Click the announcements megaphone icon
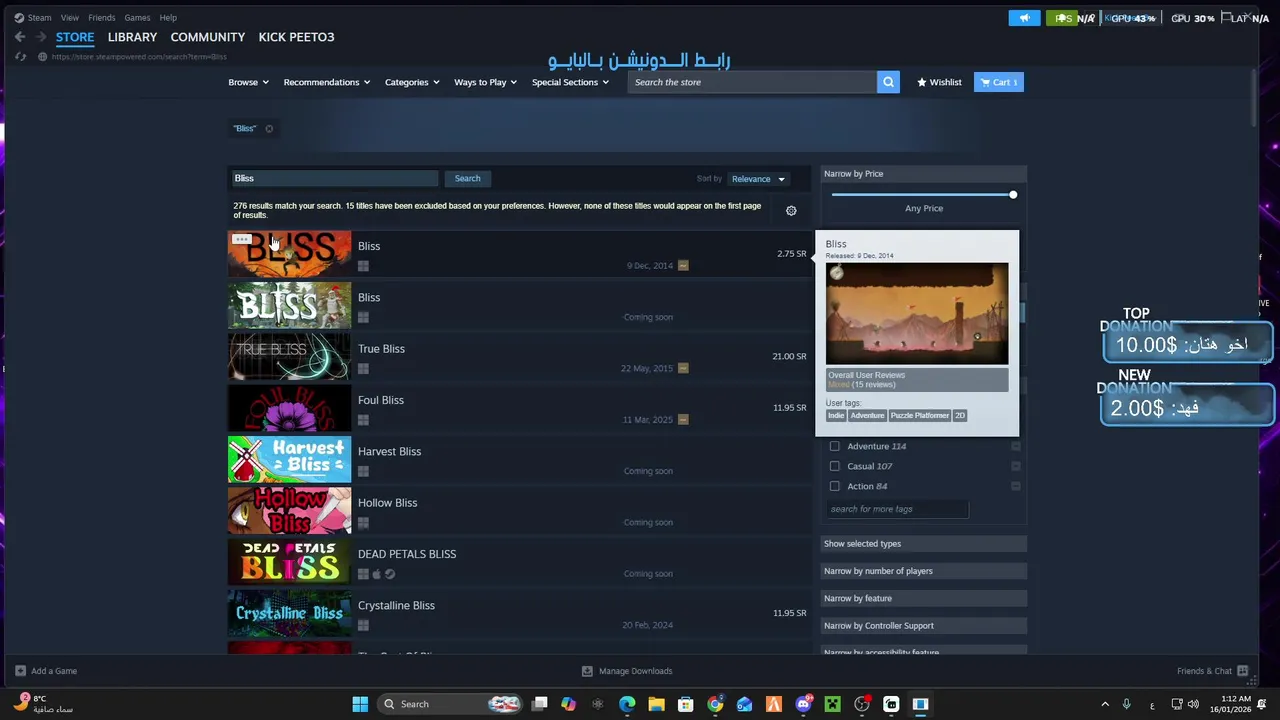Screen dimensions: 1280x720 tap(1024, 18)
